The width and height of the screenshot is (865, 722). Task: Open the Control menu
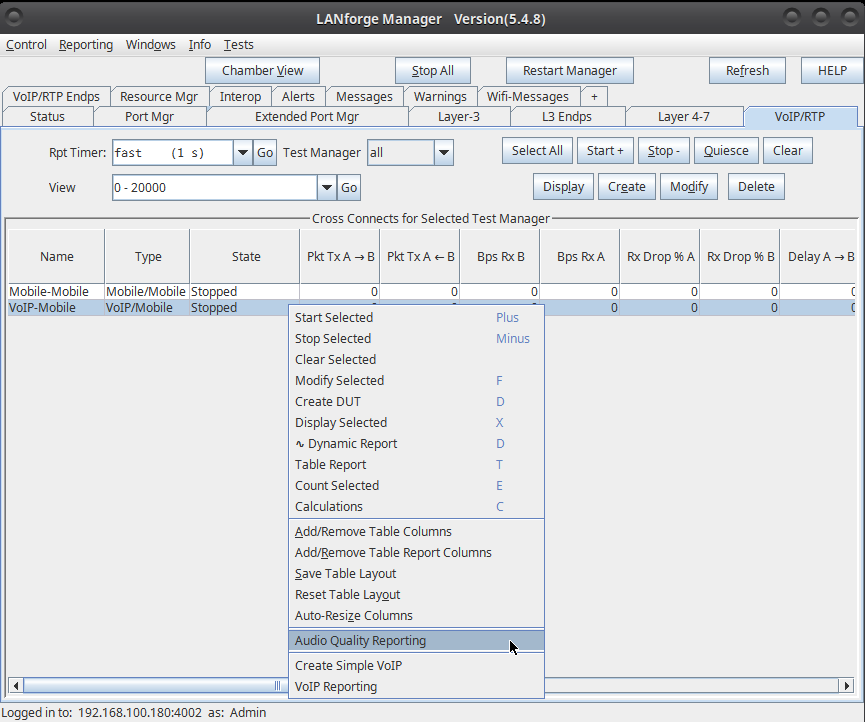coord(26,45)
